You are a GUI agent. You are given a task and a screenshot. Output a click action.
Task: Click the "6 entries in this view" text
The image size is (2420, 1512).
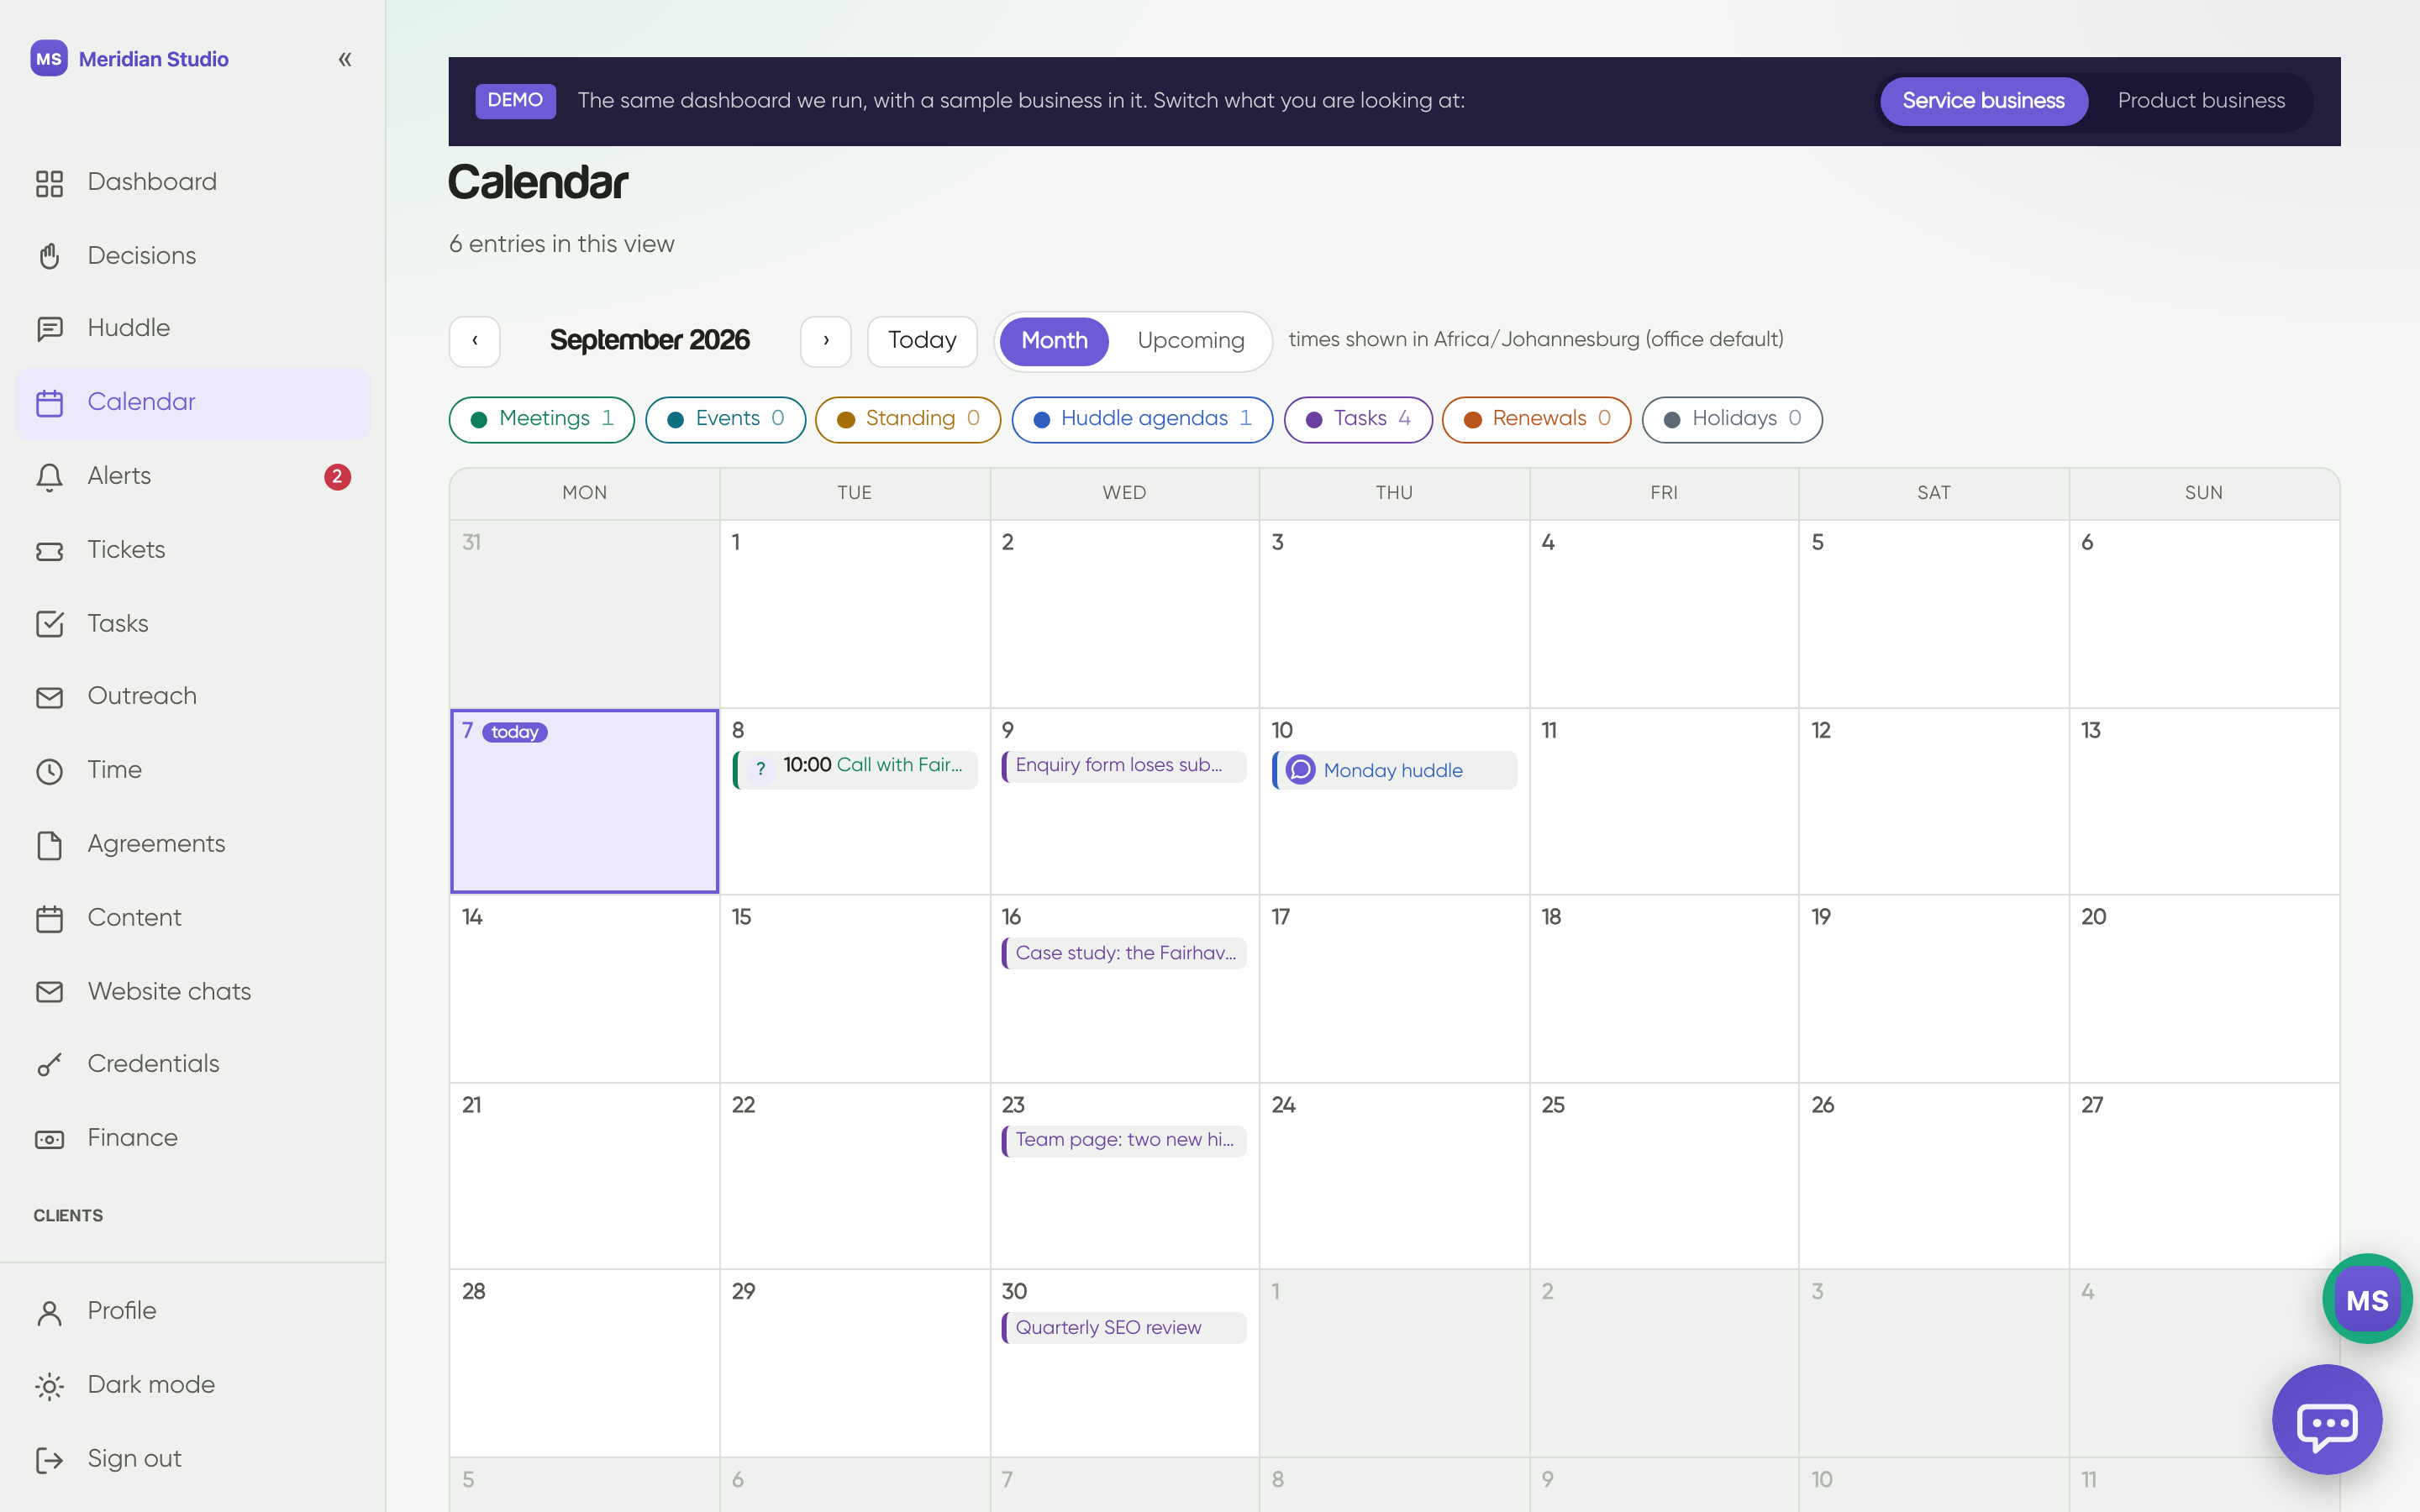[561, 244]
